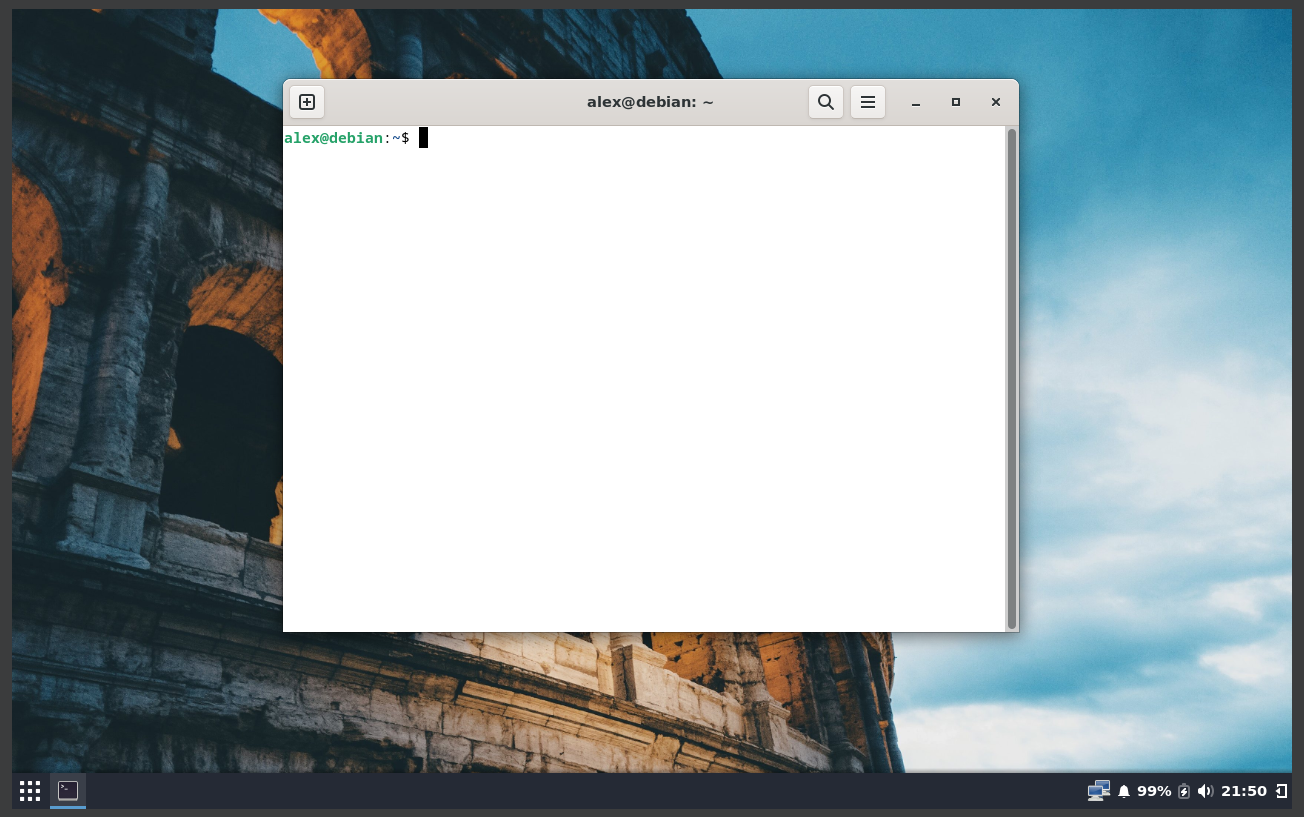Click the blinking terminal cursor block
The image size is (1304, 817).
tap(422, 137)
